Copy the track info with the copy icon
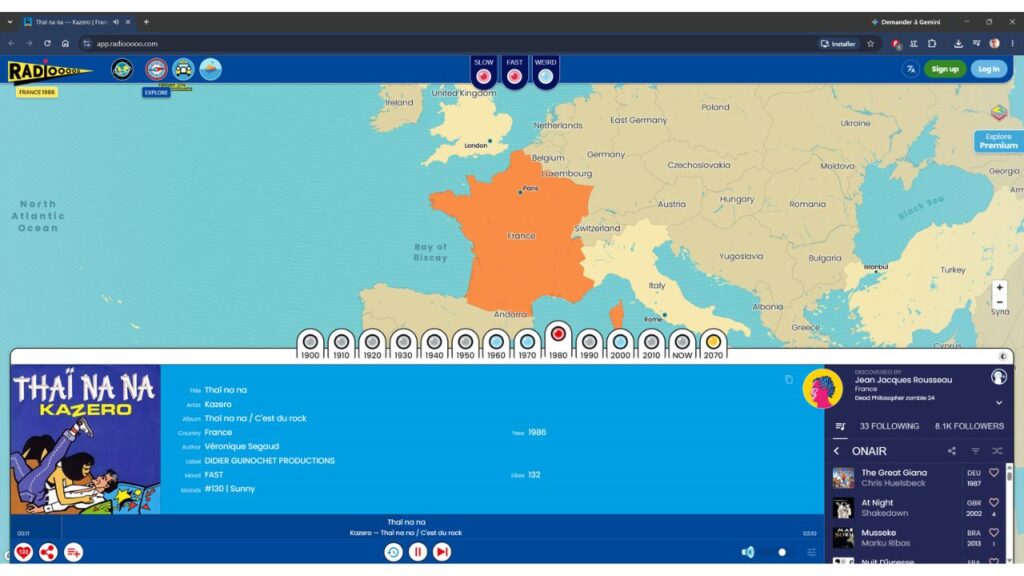The image size is (1024, 576). pos(789,379)
